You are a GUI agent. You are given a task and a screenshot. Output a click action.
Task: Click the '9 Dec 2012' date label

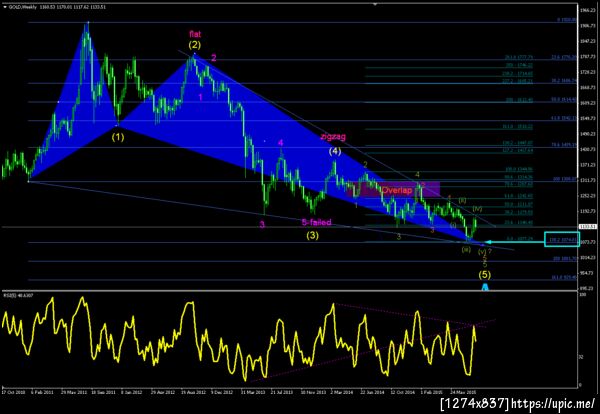[222, 393]
